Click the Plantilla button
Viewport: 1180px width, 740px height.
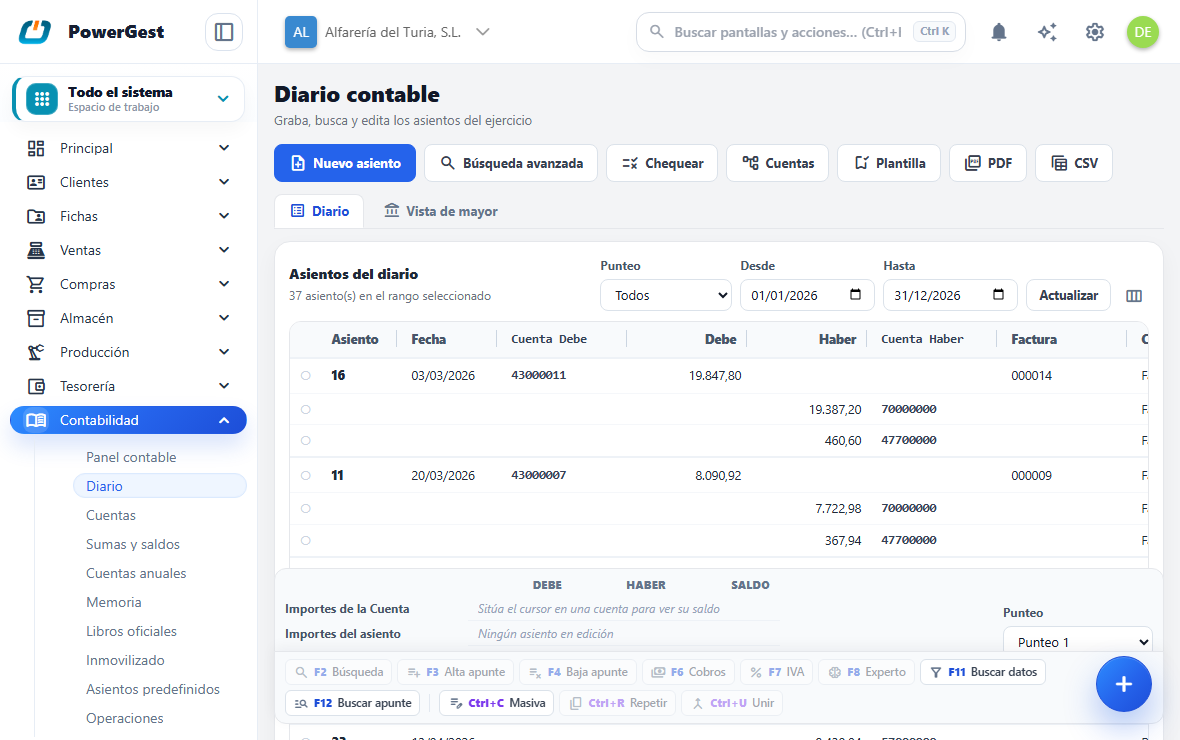coord(889,163)
